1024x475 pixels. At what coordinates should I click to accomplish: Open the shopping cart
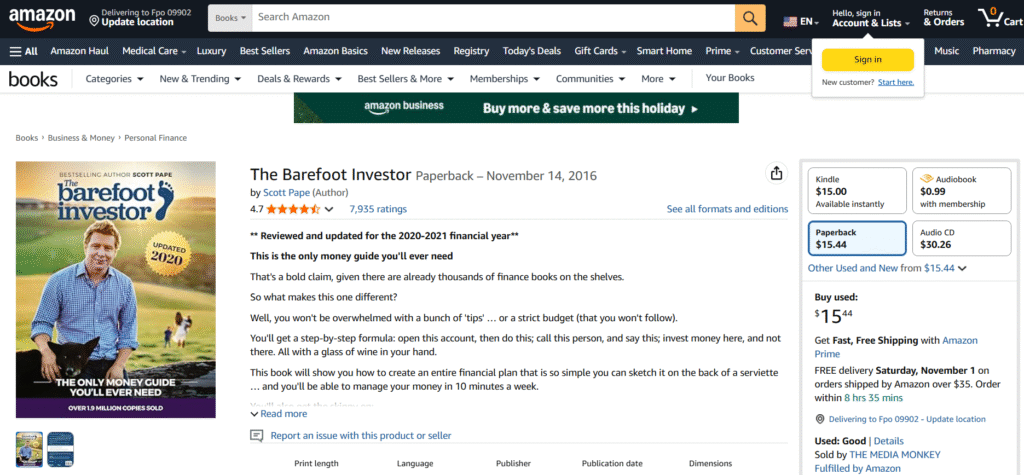[1003, 18]
